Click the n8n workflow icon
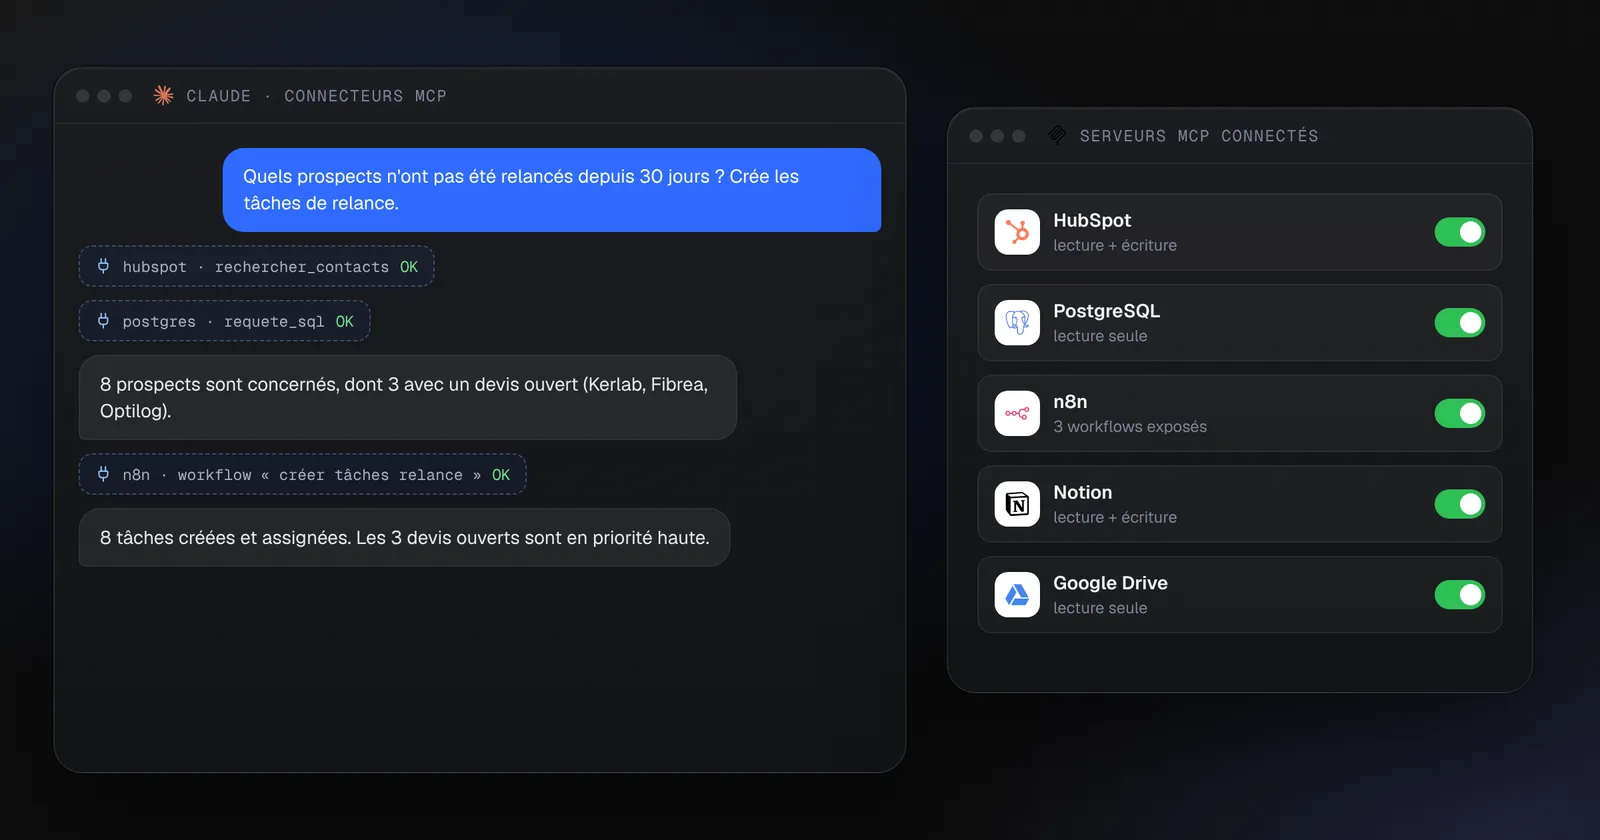 pyautogui.click(x=1017, y=413)
